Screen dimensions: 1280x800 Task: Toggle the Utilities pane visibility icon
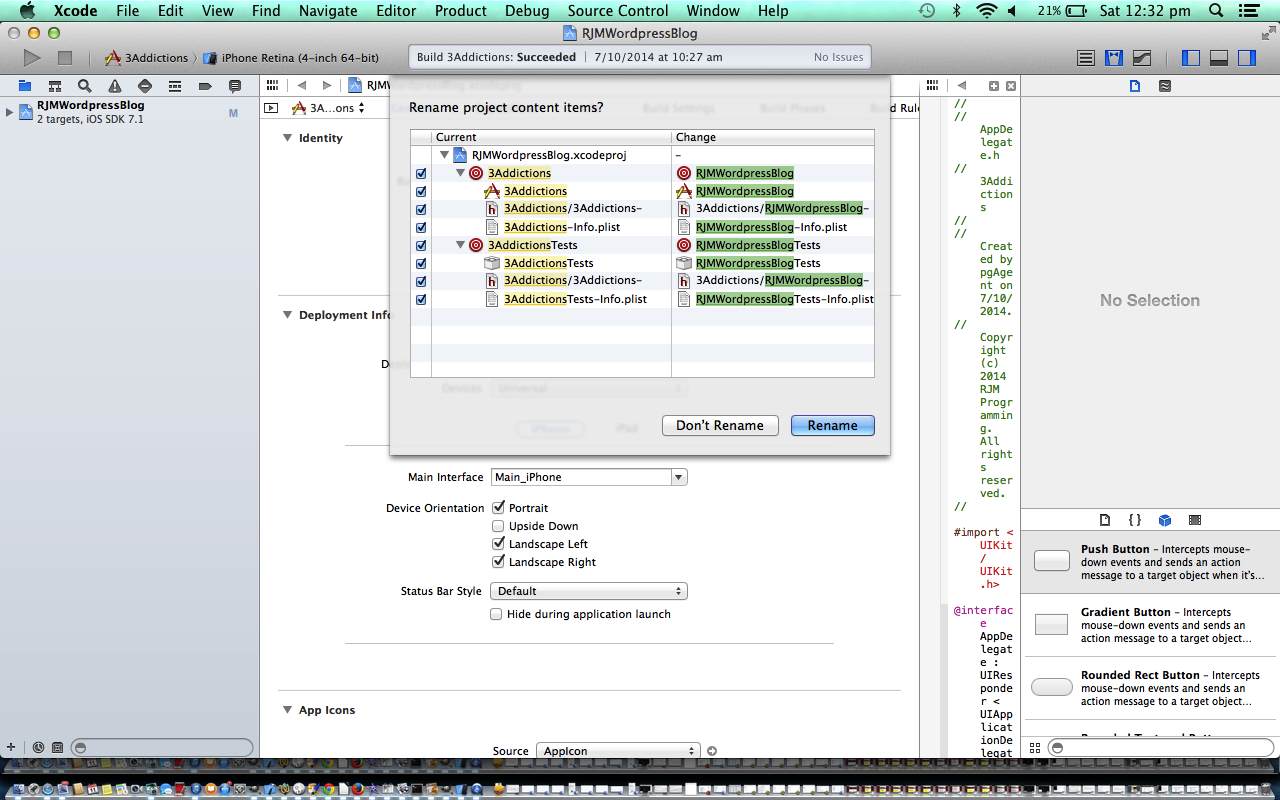click(x=1246, y=58)
